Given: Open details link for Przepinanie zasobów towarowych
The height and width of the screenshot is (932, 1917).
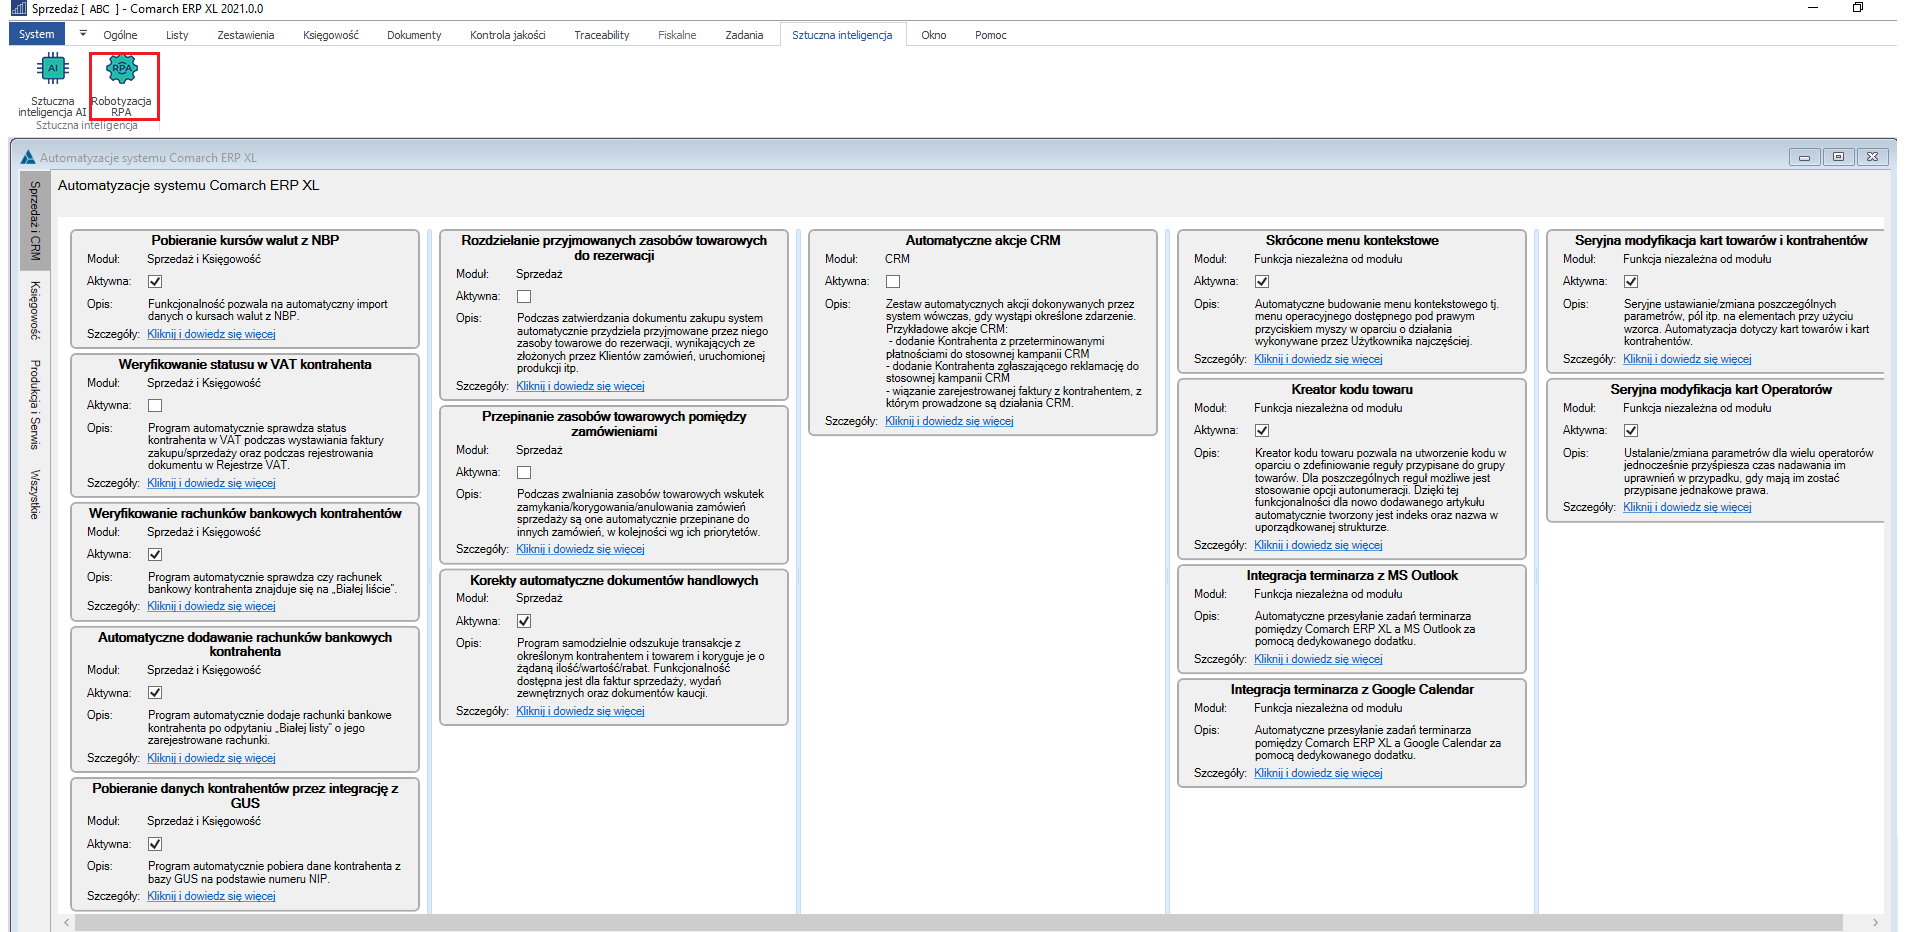Looking at the screenshot, I should coord(580,550).
